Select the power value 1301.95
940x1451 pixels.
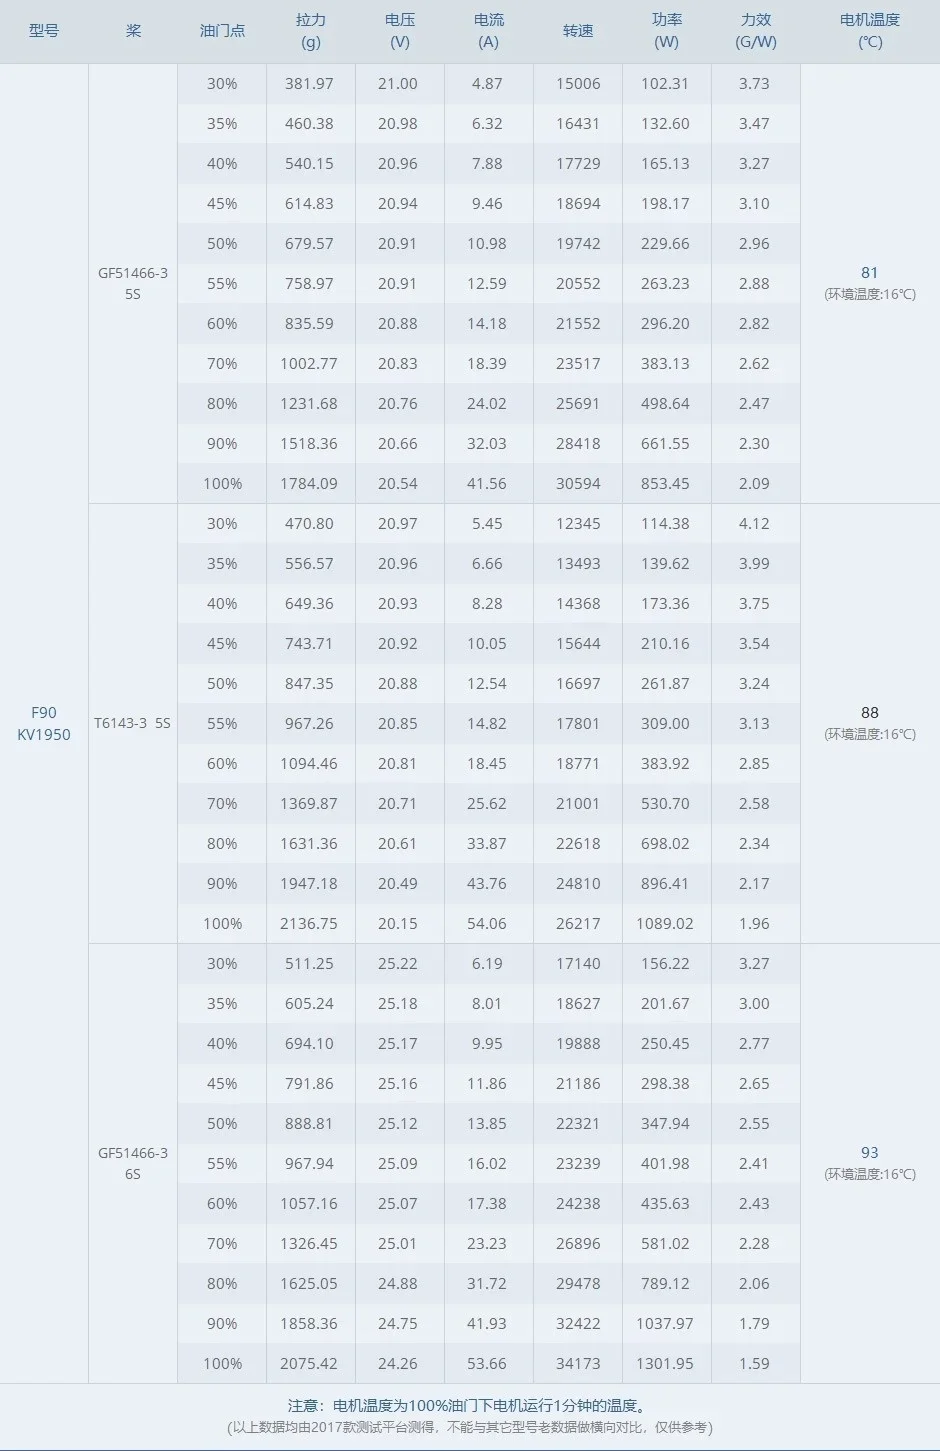pos(665,1363)
